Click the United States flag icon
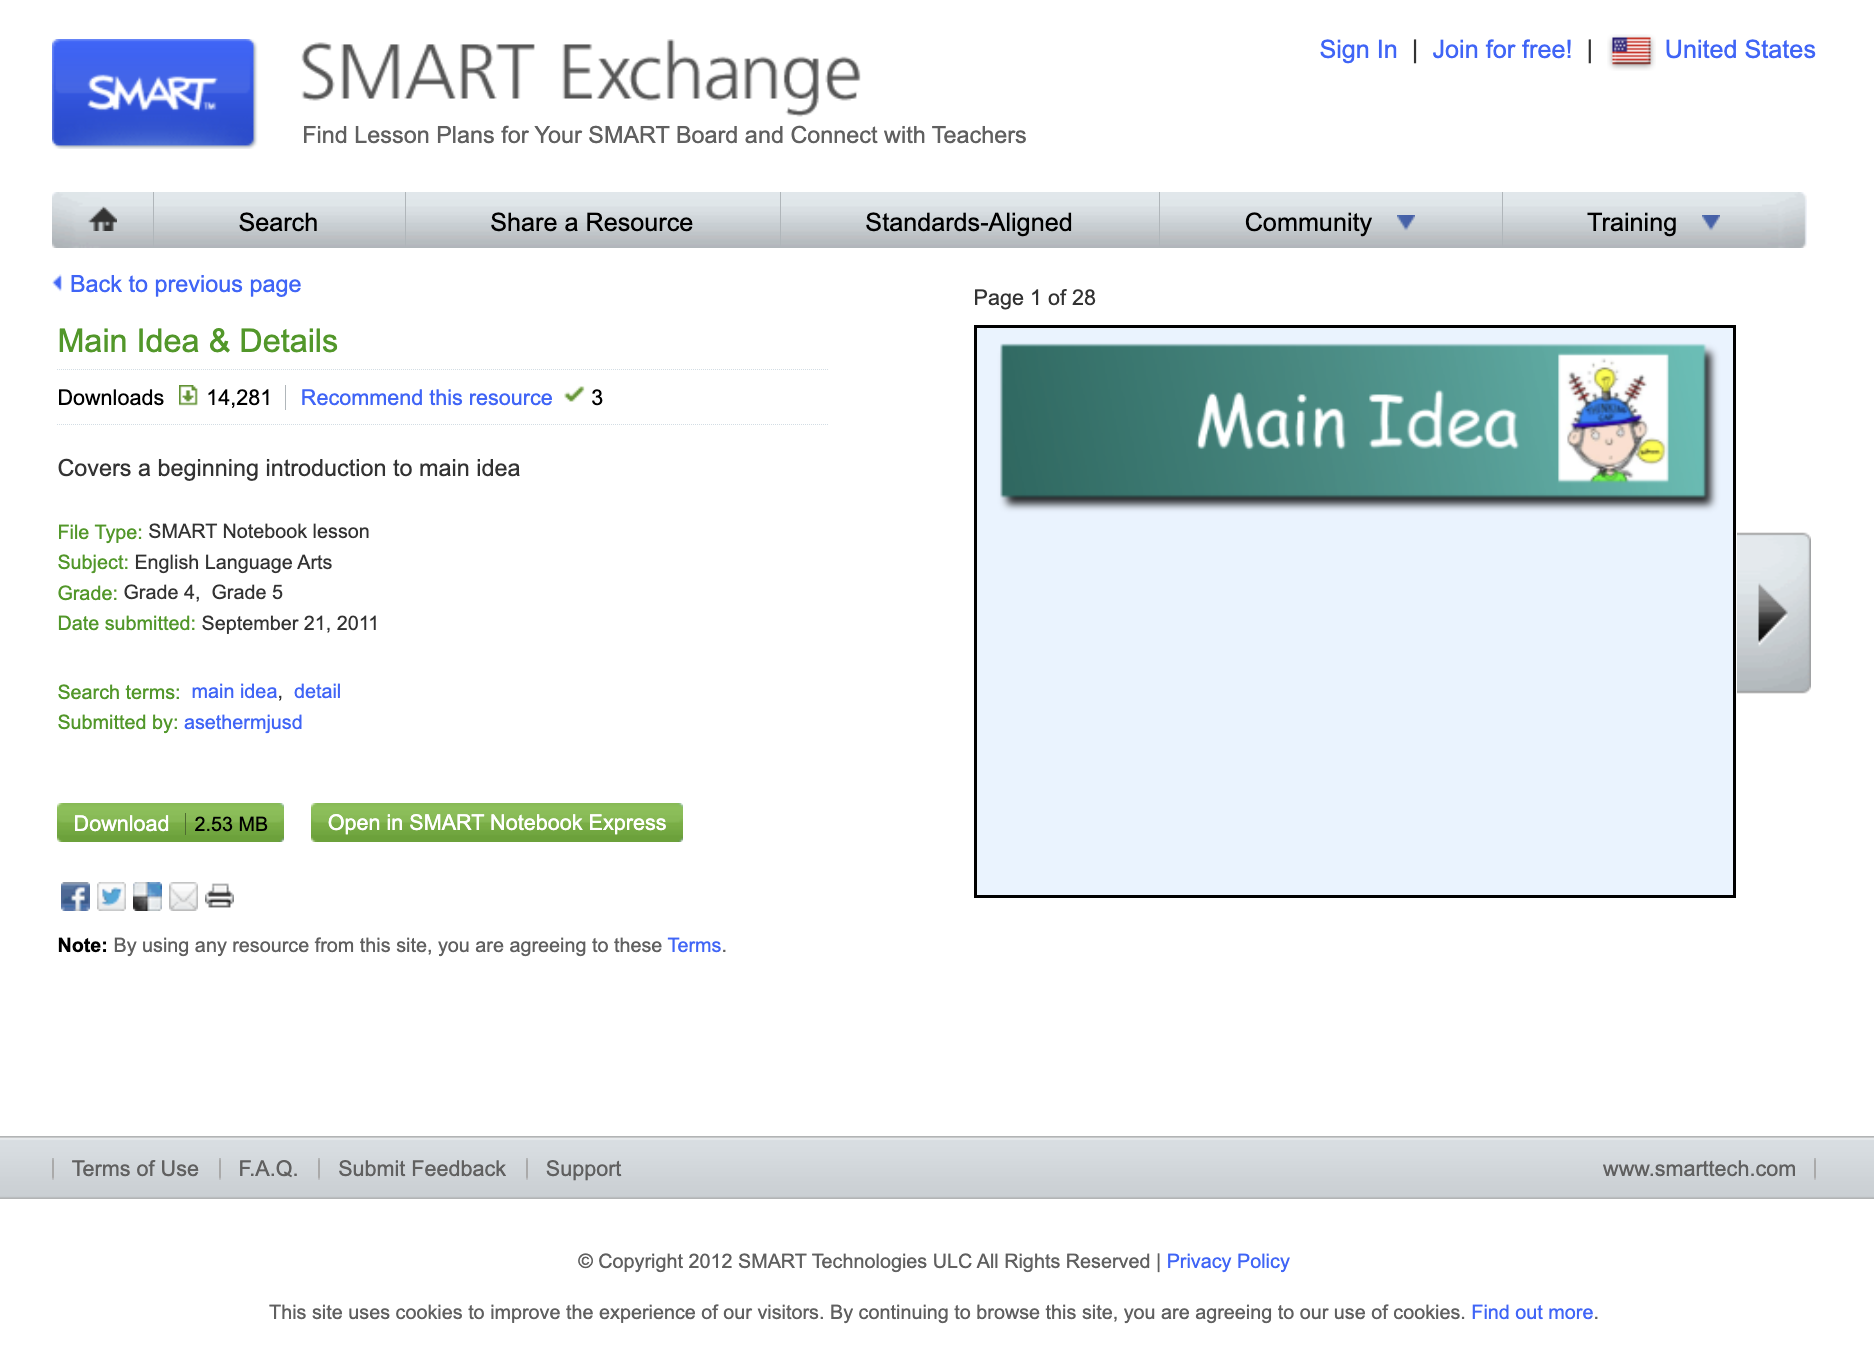 [x=1630, y=49]
